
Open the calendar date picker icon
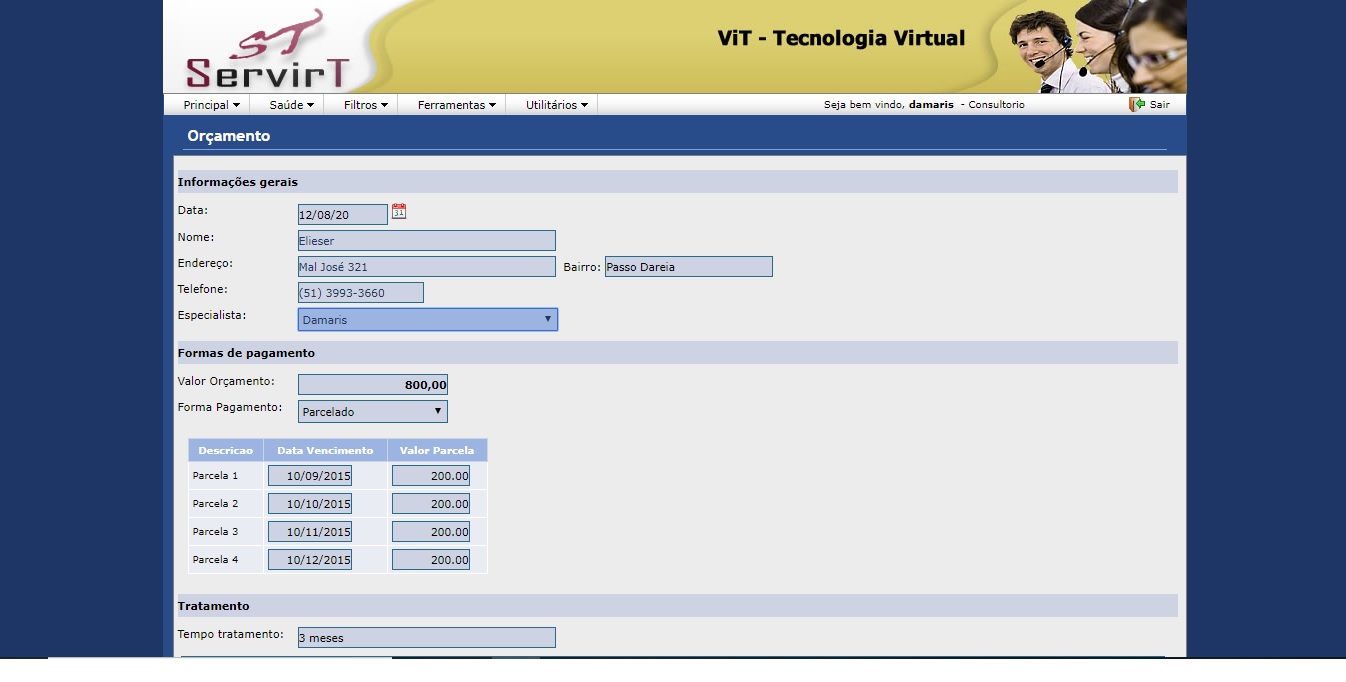(x=399, y=211)
